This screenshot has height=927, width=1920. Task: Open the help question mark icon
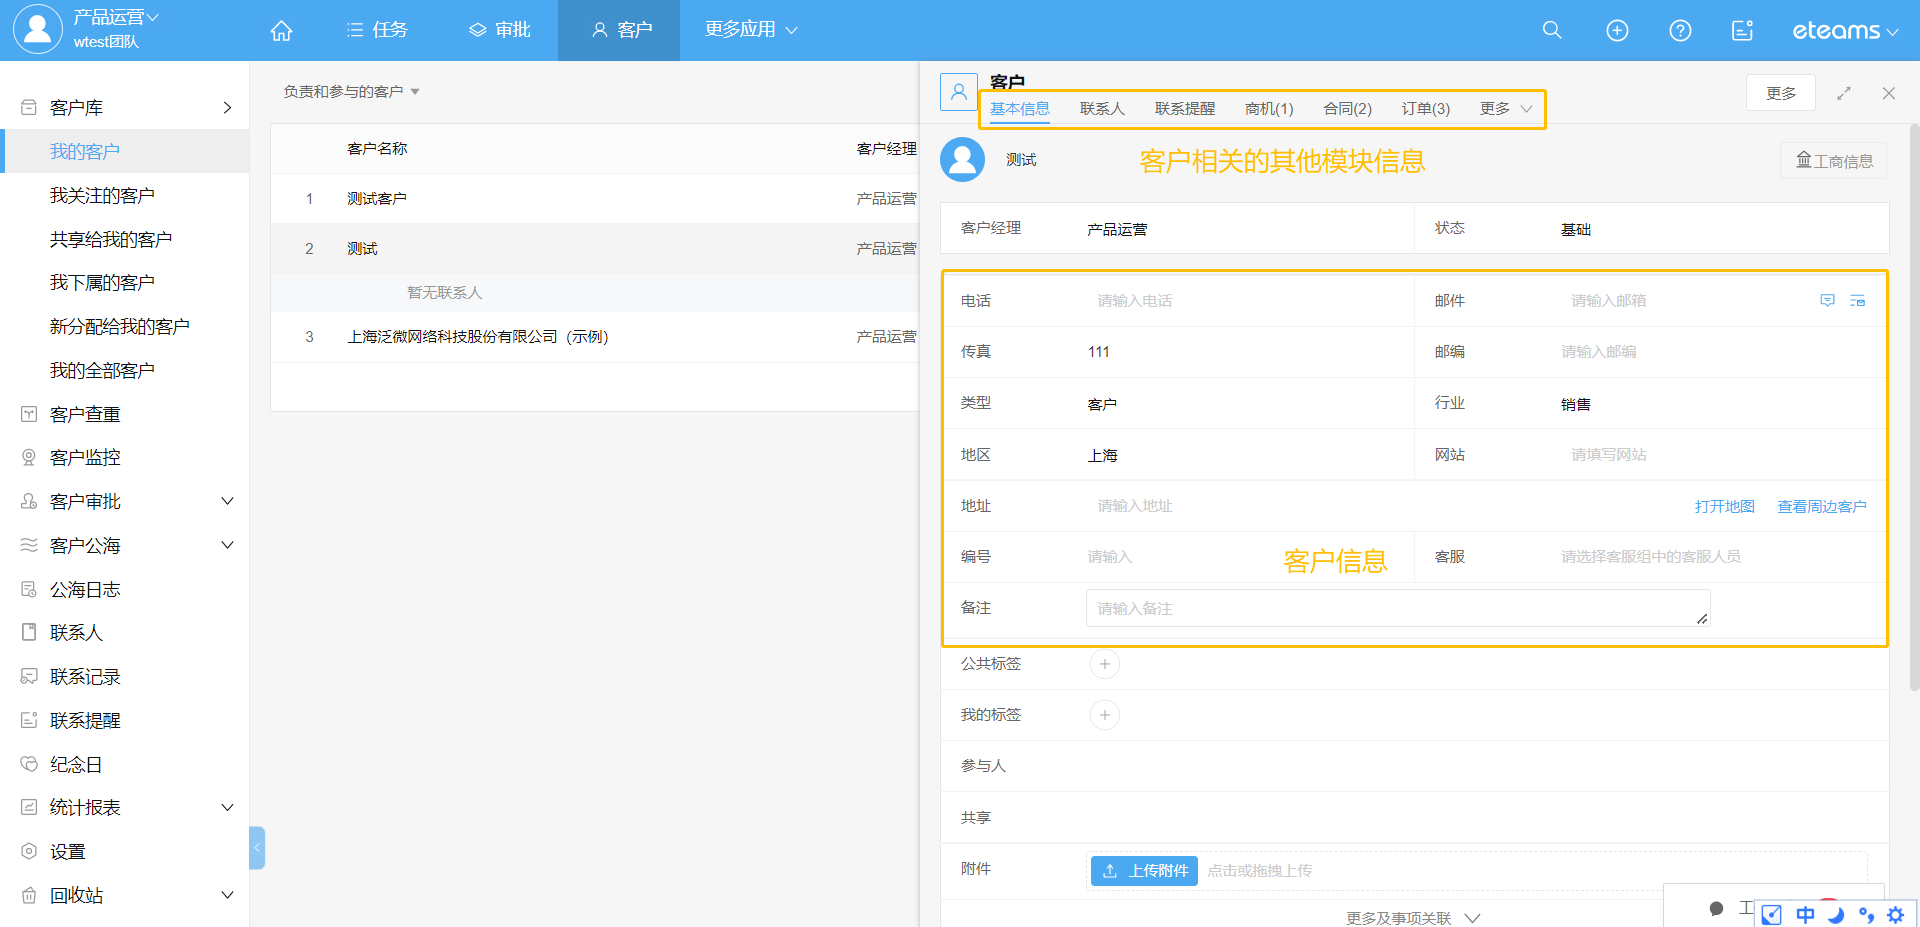click(x=1680, y=30)
